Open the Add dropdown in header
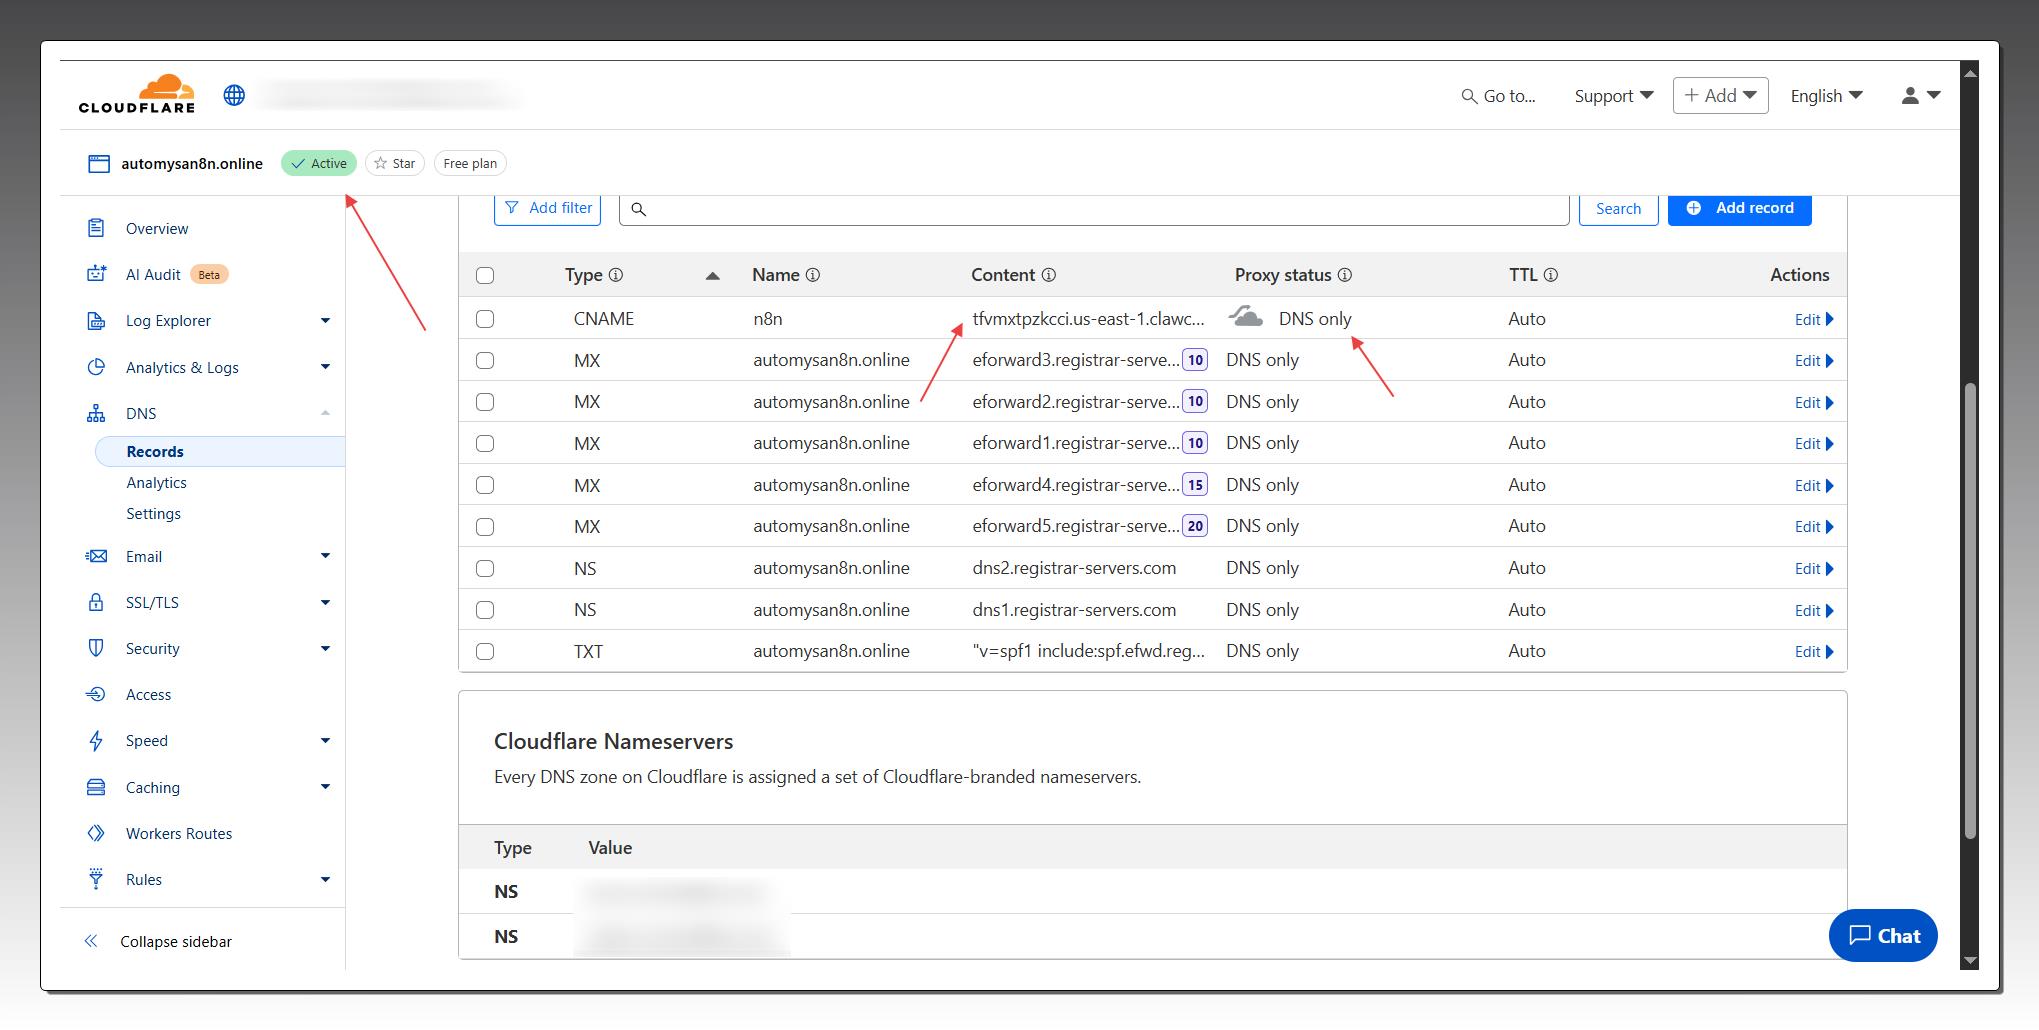2039x1030 pixels. 1720,95
